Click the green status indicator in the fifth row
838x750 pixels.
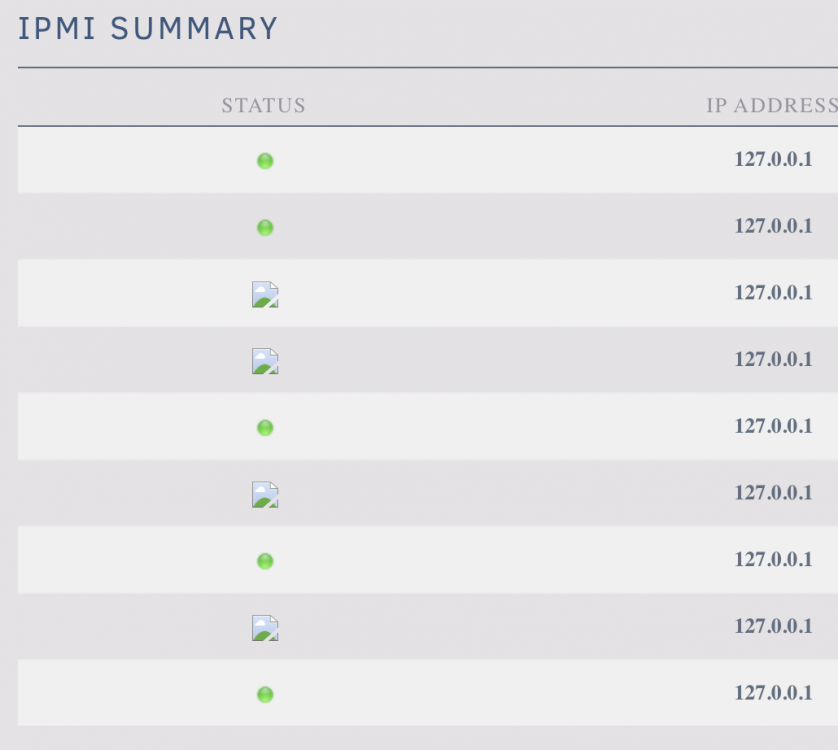click(265, 428)
